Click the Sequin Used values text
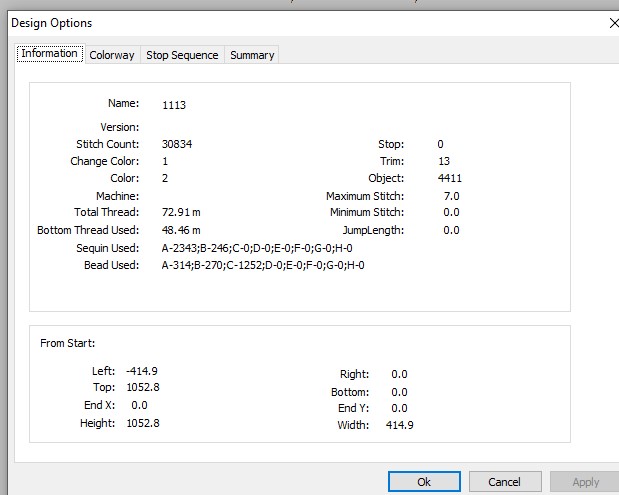Screen dimensions: 619x495 tap(257, 248)
